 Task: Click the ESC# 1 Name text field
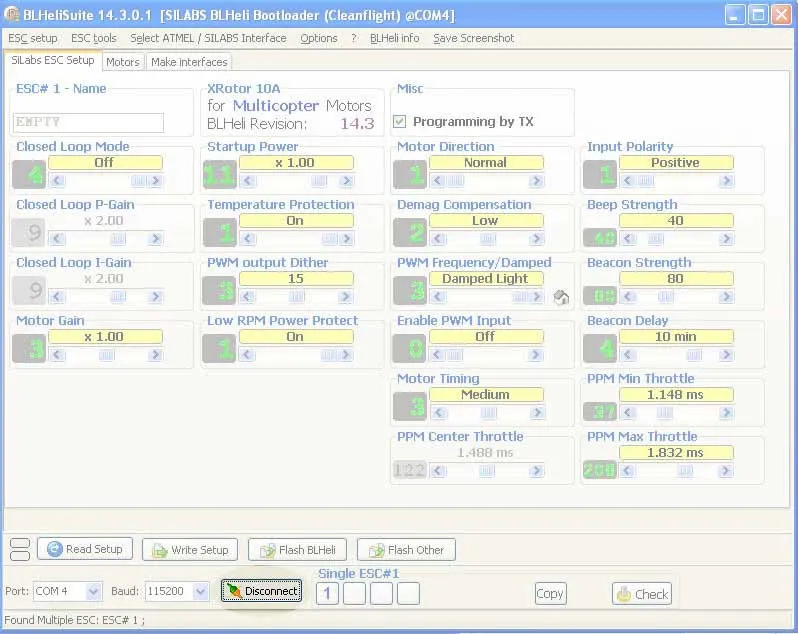click(89, 122)
